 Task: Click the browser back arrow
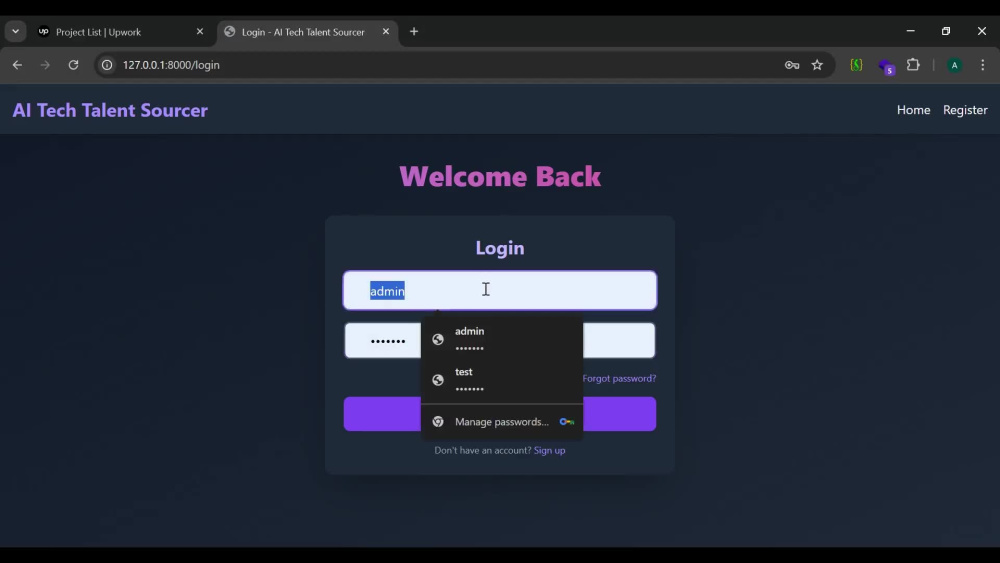(17, 65)
